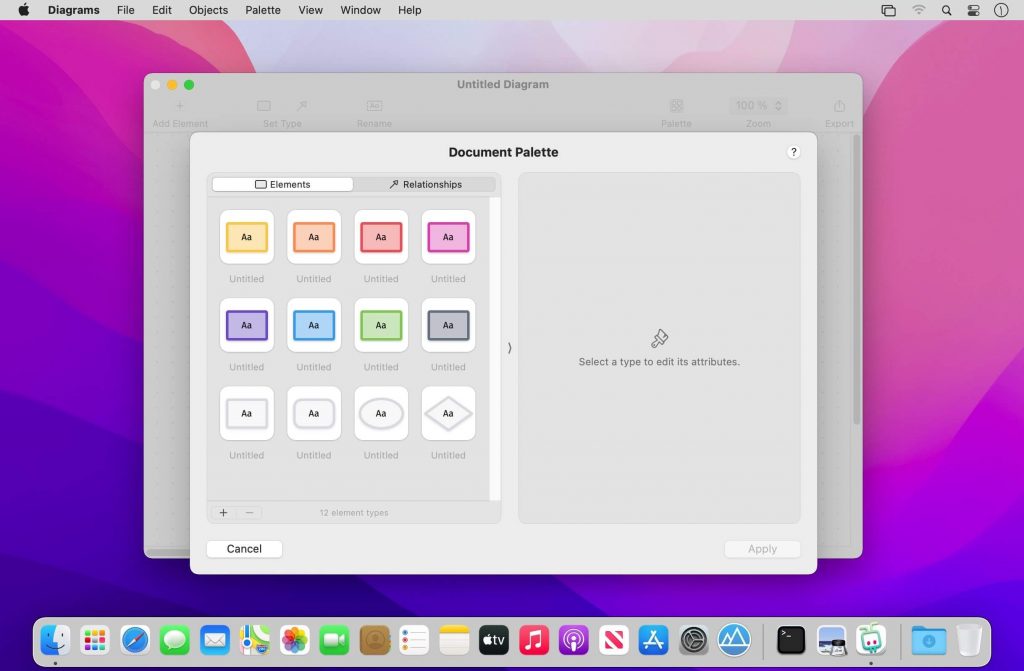Image resolution: width=1024 pixels, height=671 pixels.
Task: Select the red rectangle element type
Action: [381, 237]
